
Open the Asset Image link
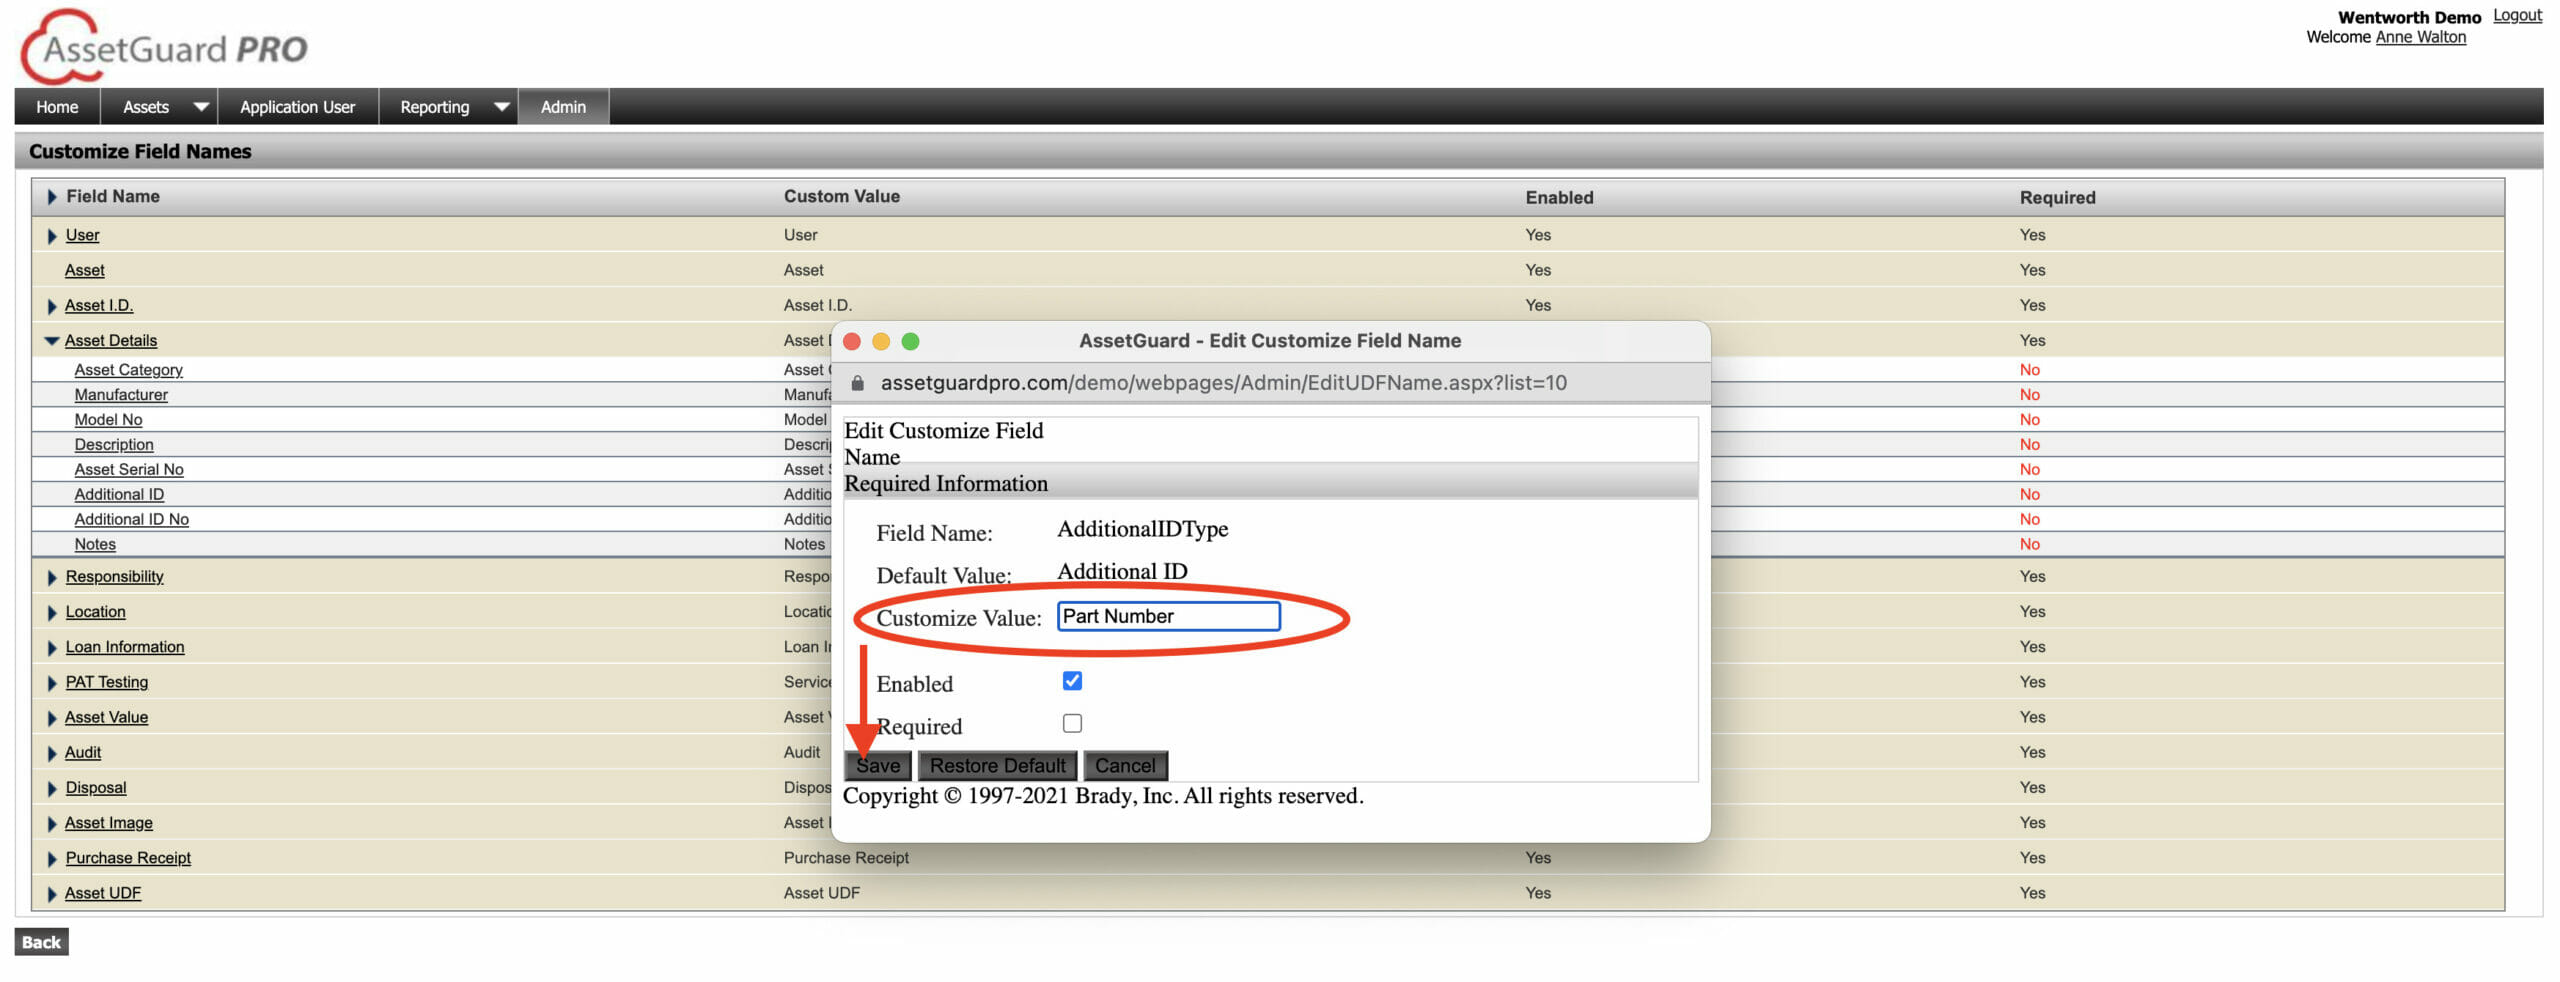[109, 824]
